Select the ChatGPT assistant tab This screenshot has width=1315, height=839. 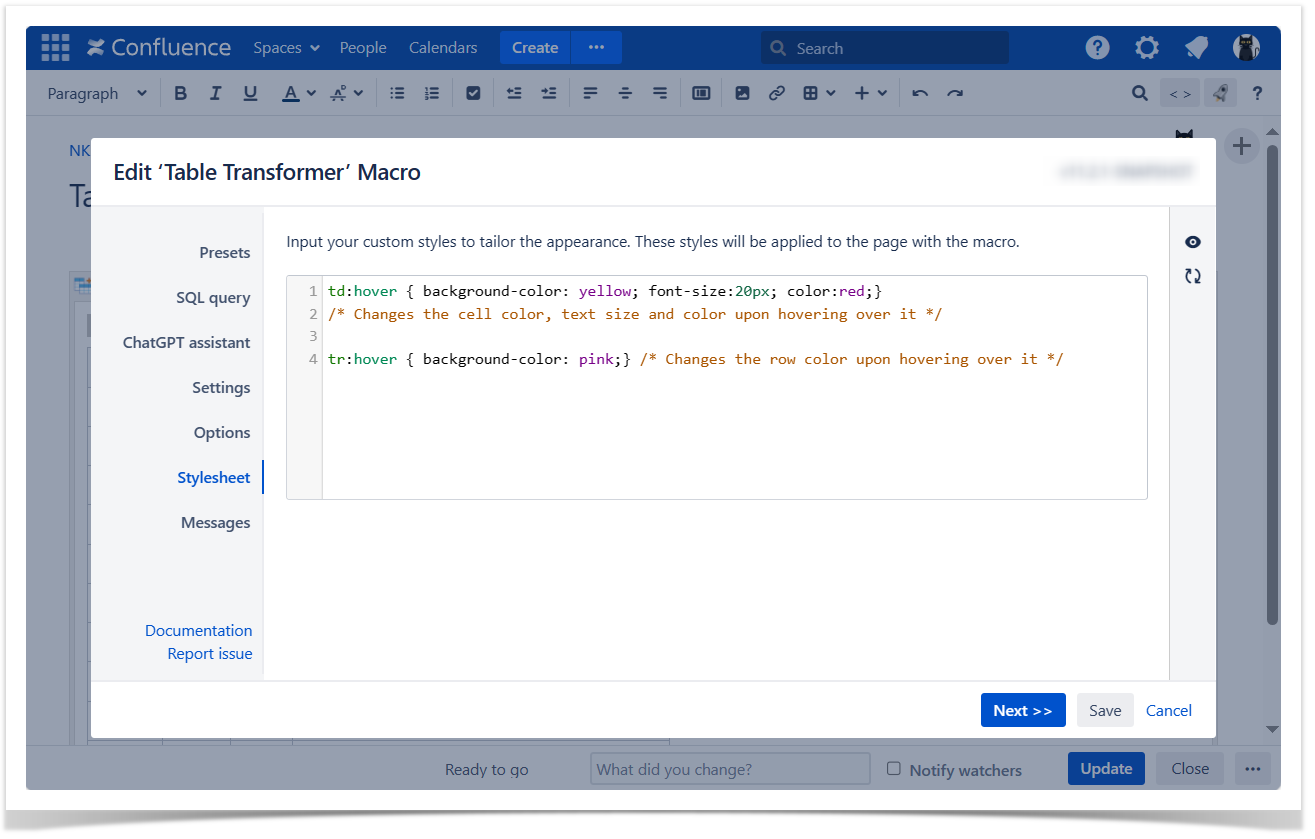186,343
